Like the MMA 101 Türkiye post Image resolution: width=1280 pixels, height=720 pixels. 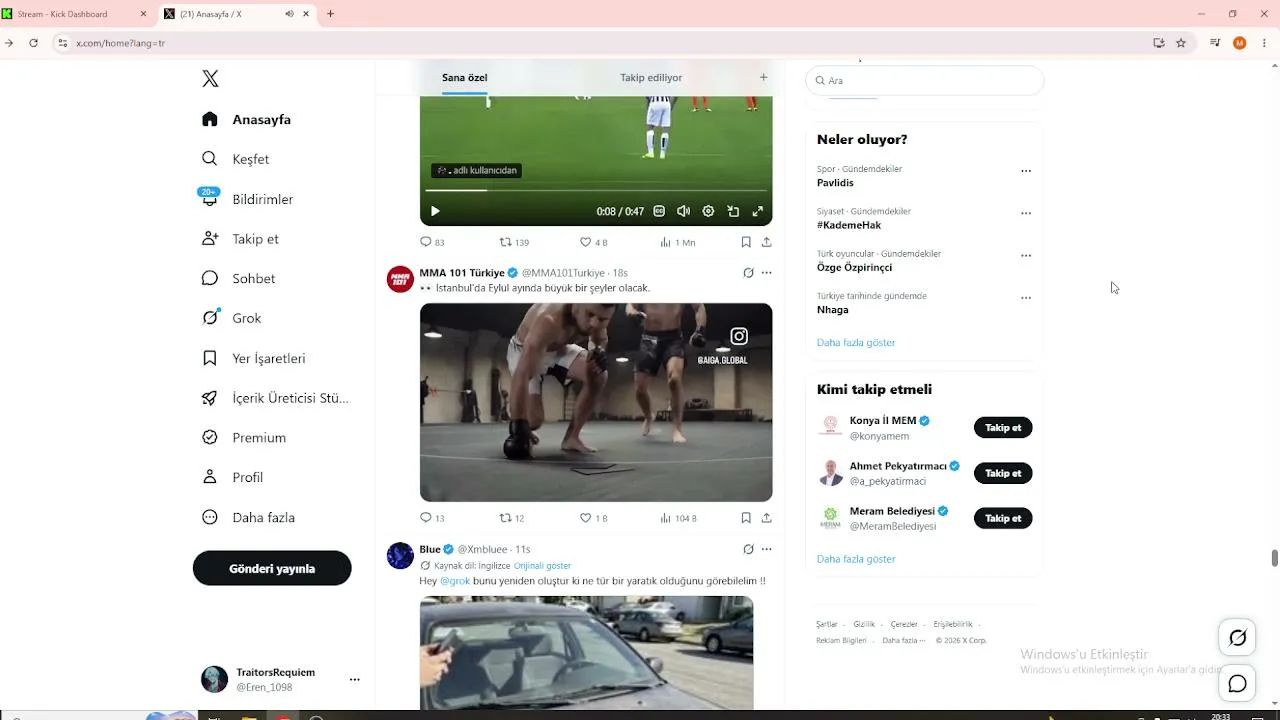coord(594,518)
